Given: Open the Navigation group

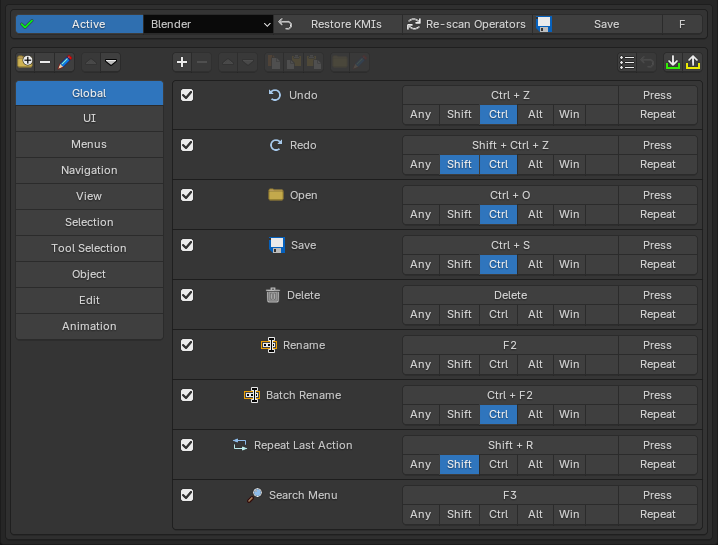Looking at the screenshot, I should tap(89, 170).
